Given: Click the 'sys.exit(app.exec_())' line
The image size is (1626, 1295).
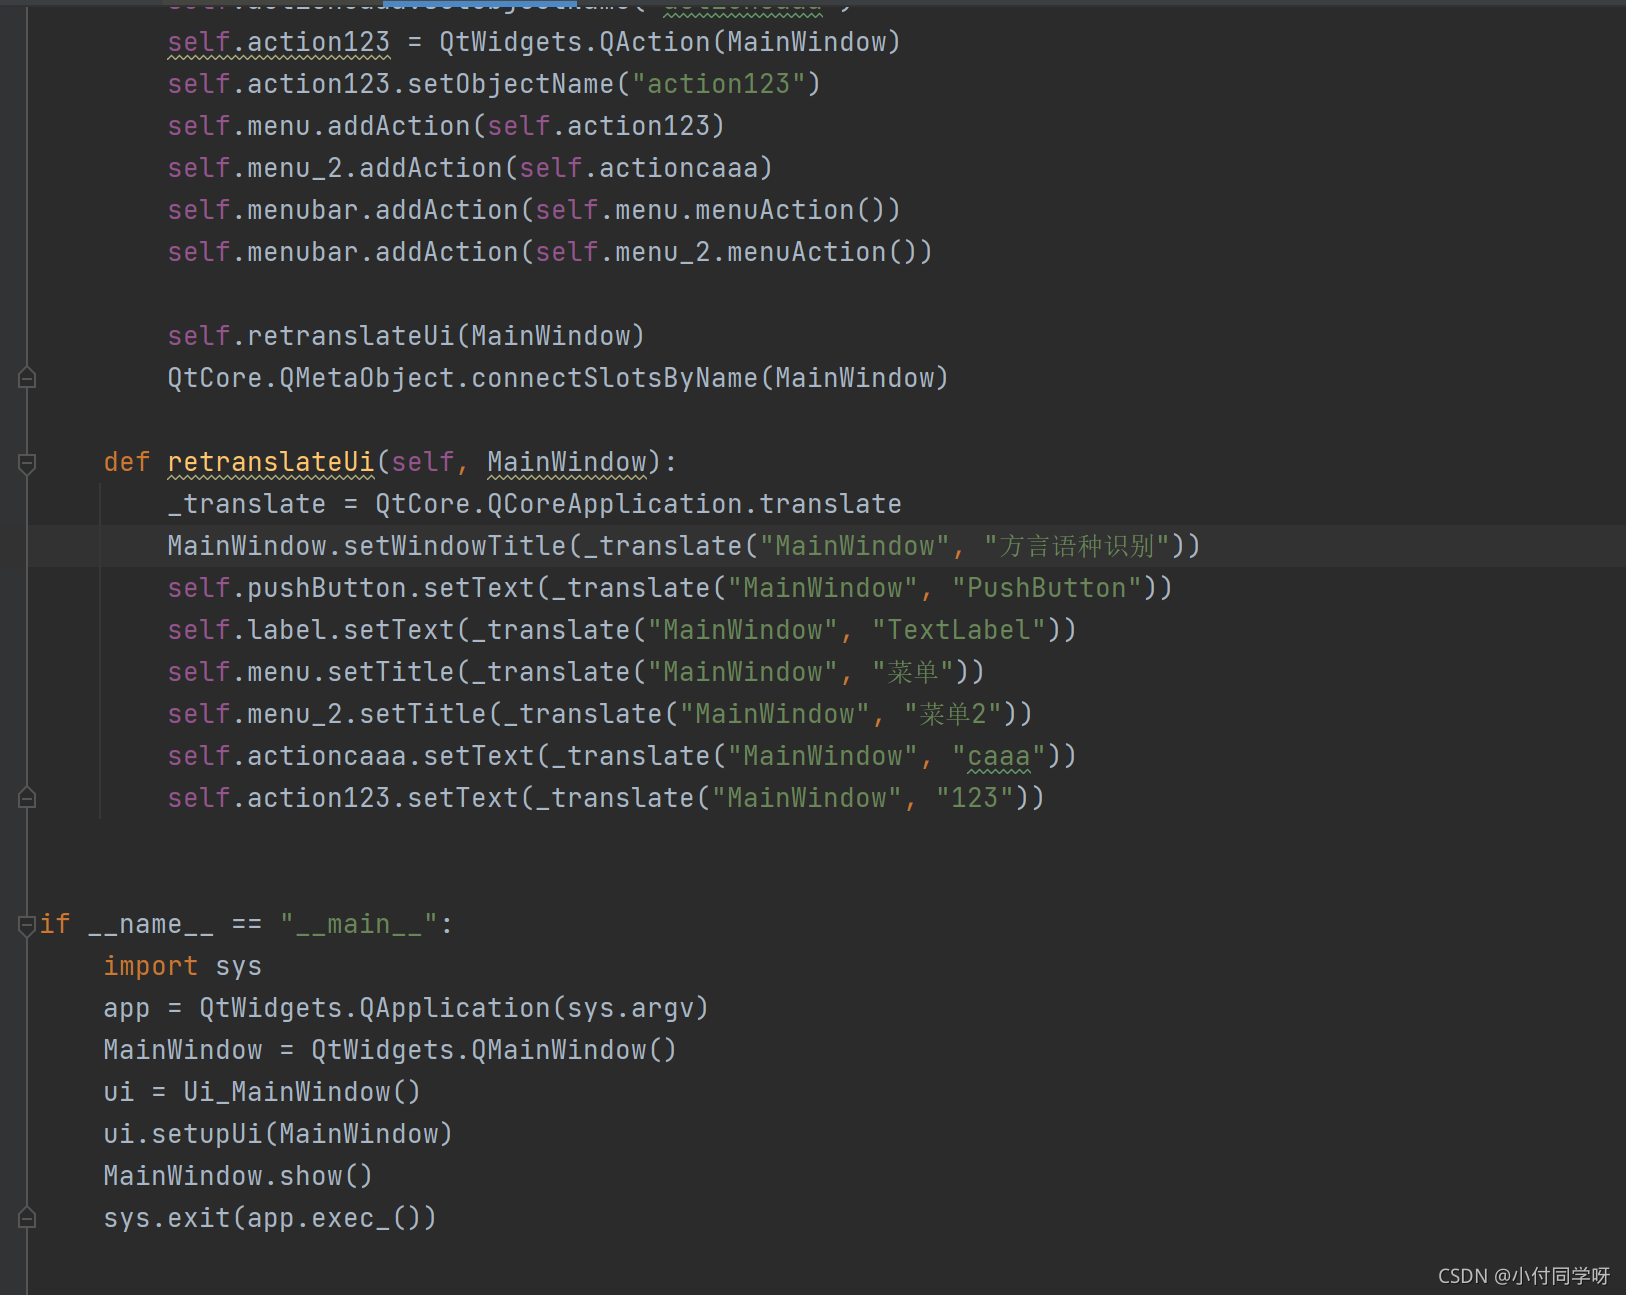Looking at the screenshot, I should 270,1218.
